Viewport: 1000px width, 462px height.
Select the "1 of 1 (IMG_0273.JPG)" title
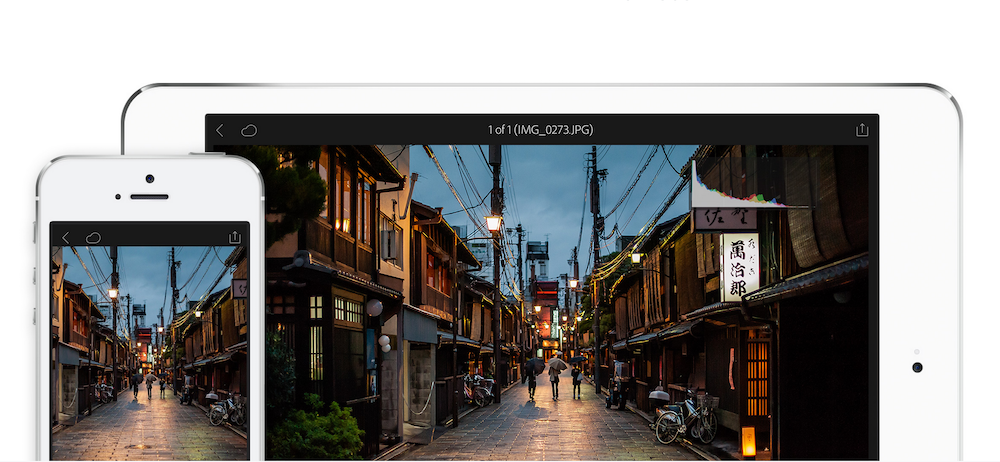pos(541,130)
